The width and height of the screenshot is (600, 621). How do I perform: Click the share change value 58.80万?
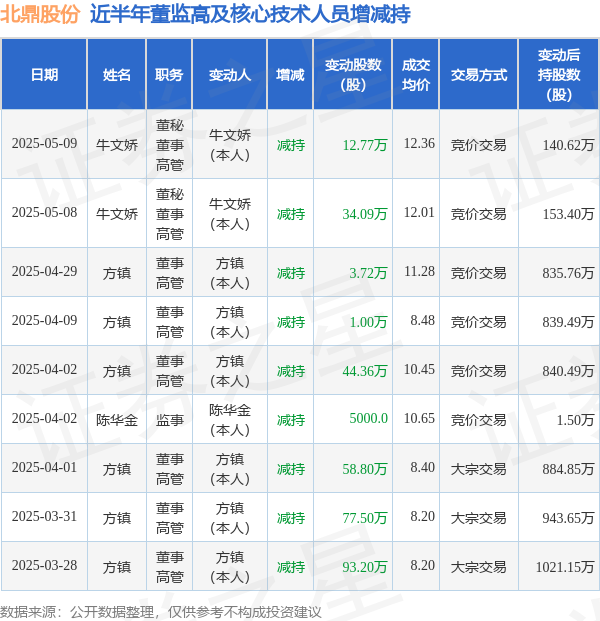(x=365, y=469)
